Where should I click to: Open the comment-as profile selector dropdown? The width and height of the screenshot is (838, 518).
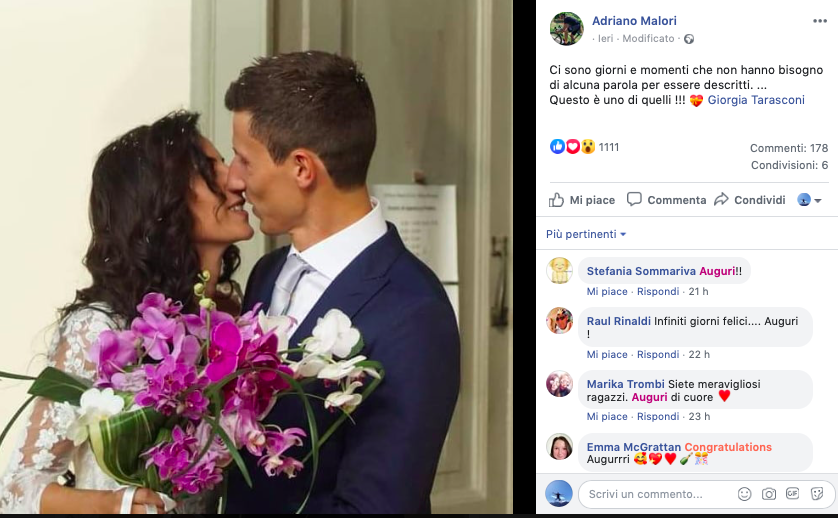809,200
